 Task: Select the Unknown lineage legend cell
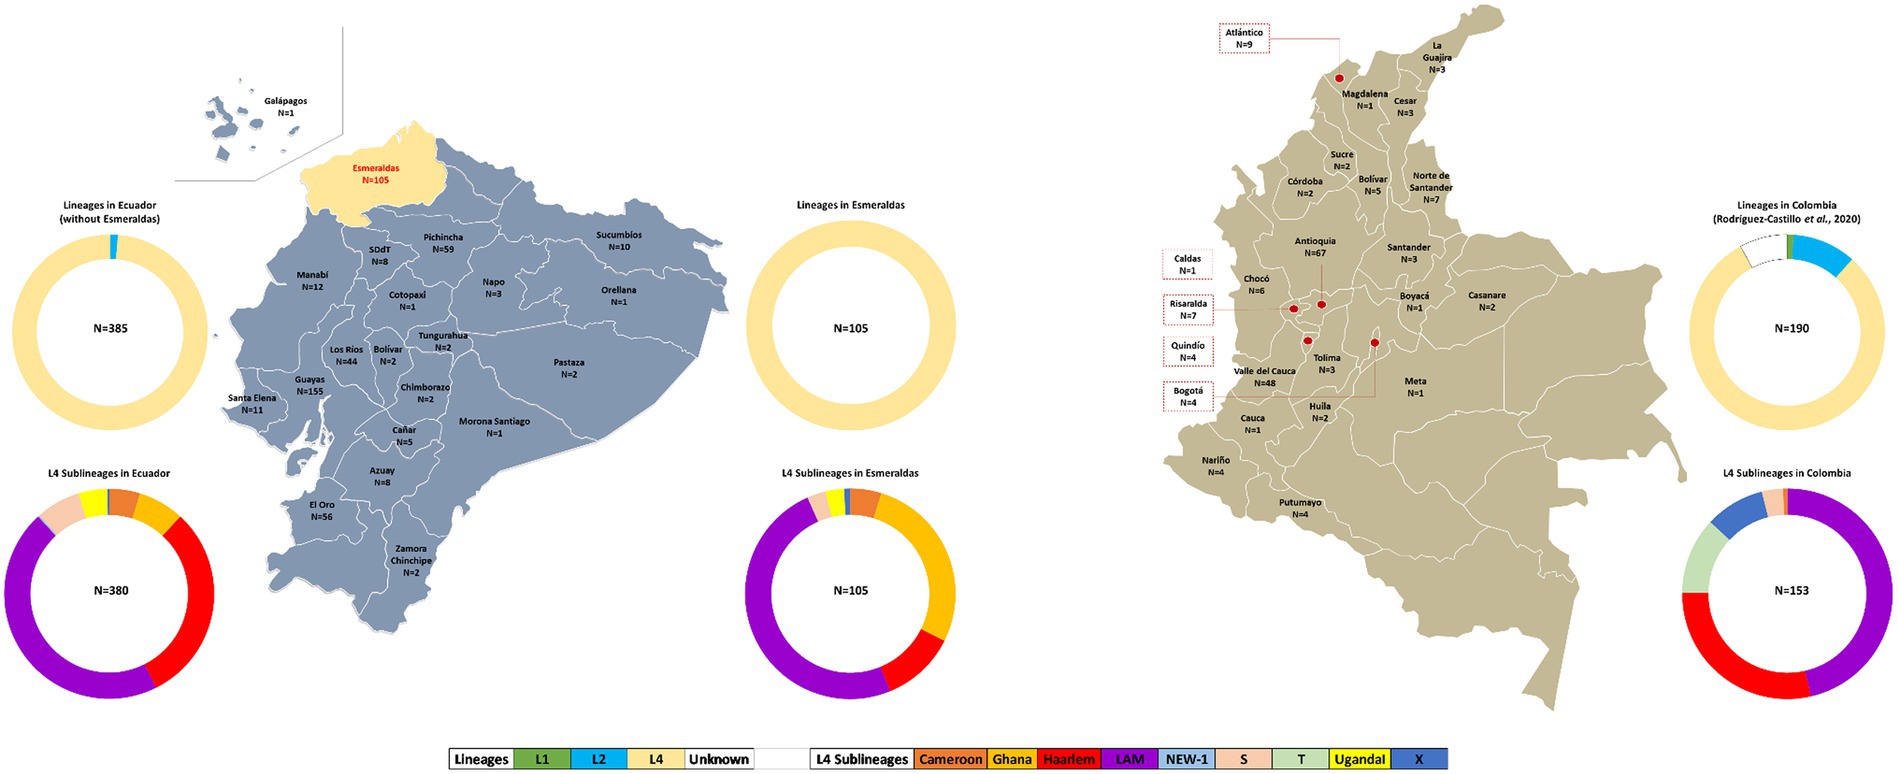click(x=718, y=759)
